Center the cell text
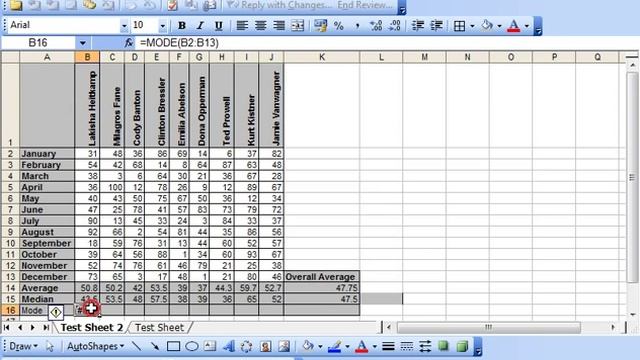Screen dimensions: 640x360 click(260, 26)
